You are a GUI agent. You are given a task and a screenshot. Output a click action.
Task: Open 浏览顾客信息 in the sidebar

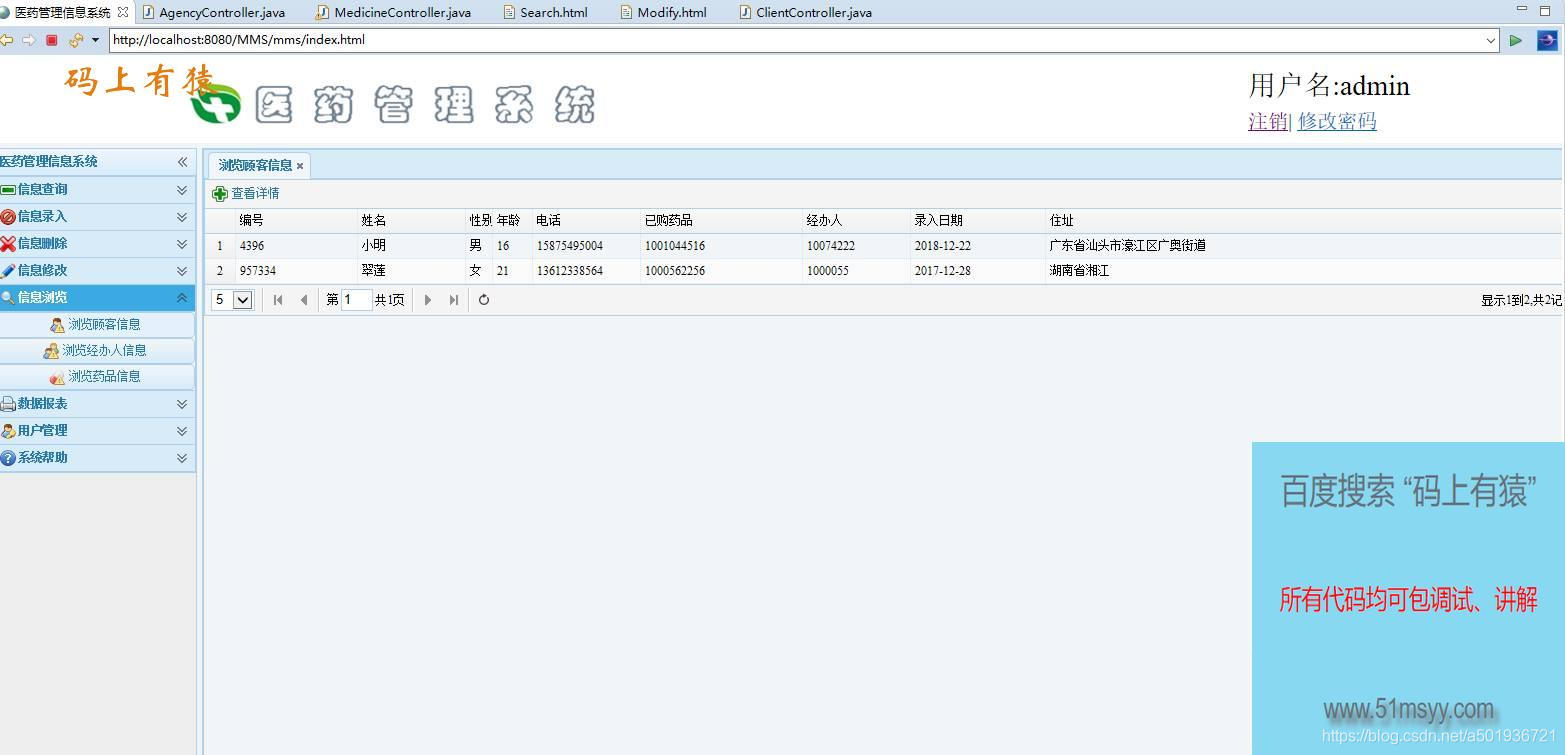(x=97, y=324)
